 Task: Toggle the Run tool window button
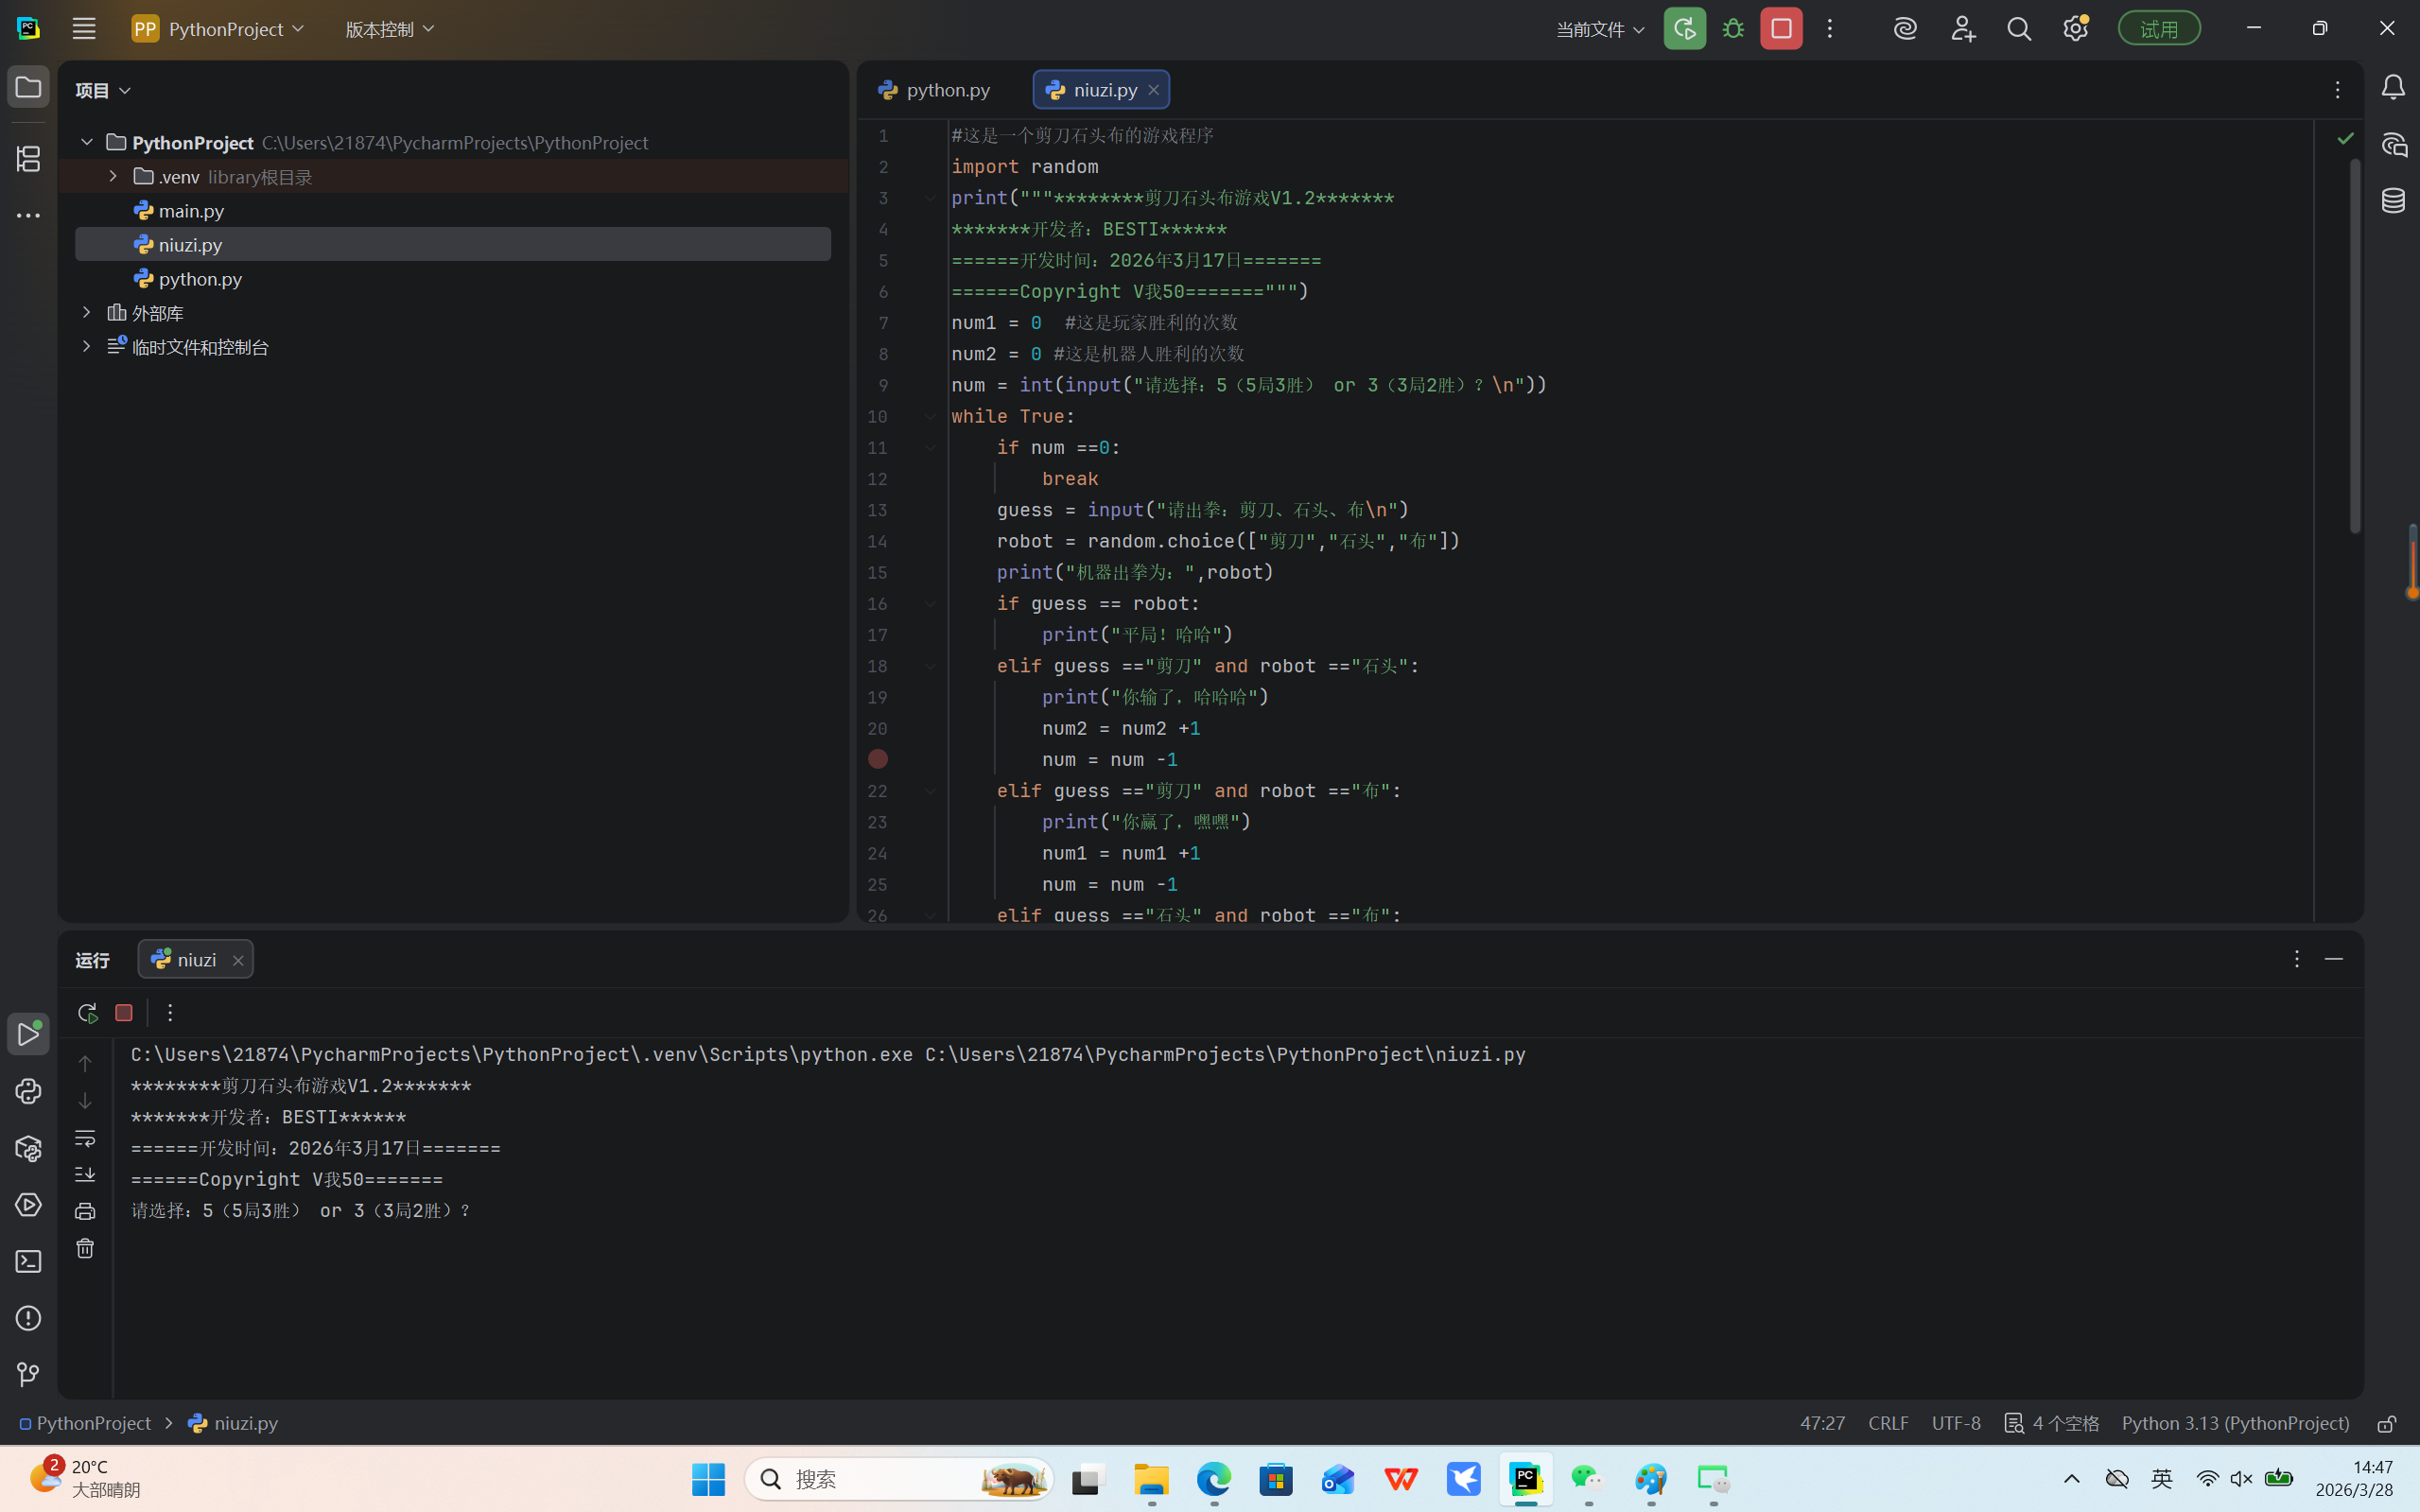(28, 1034)
